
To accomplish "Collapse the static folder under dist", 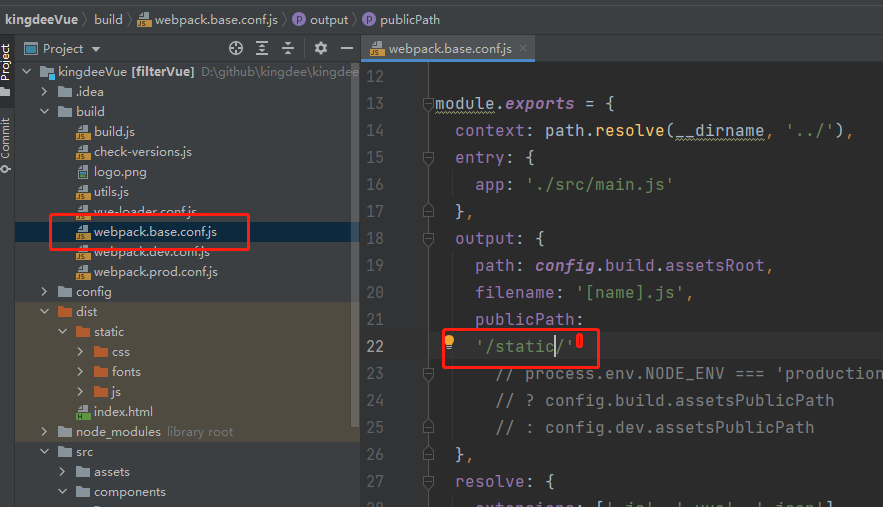I will (x=63, y=332).
